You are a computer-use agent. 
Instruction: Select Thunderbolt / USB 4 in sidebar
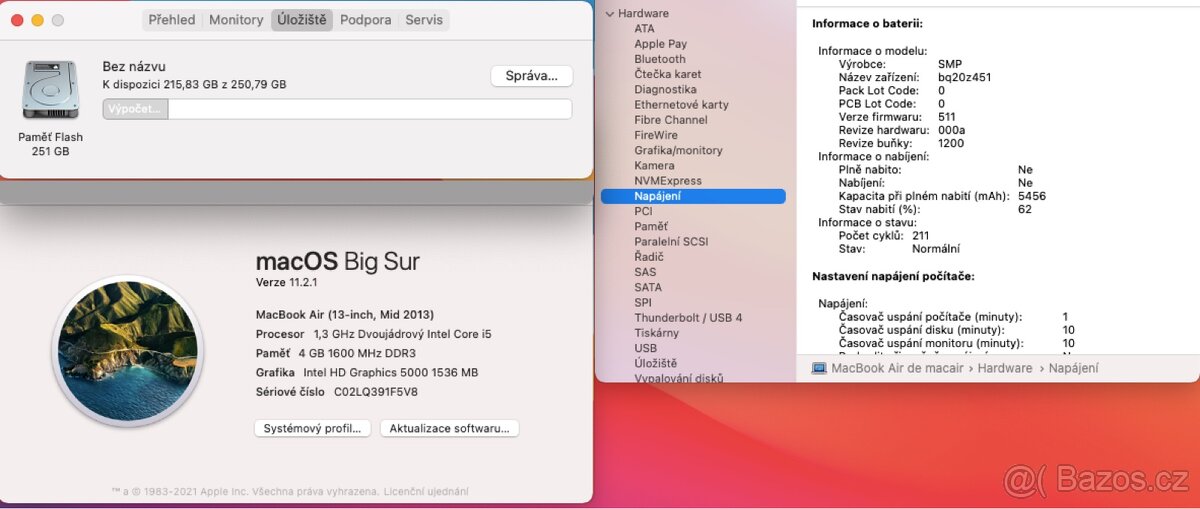(x=688, y=317)
